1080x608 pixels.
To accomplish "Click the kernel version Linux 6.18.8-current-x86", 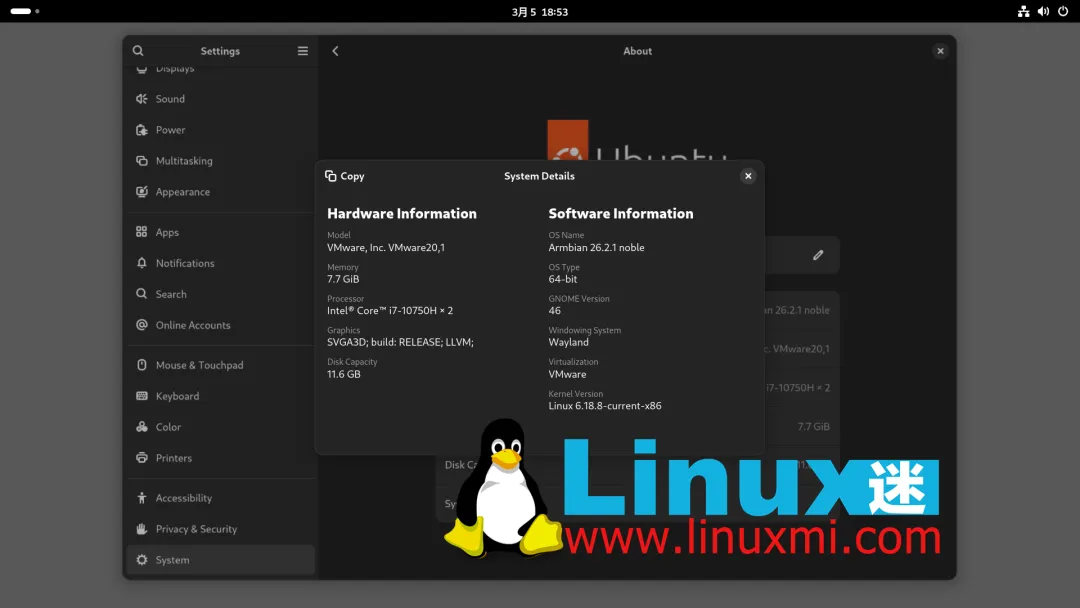I will tap(605, 406).
